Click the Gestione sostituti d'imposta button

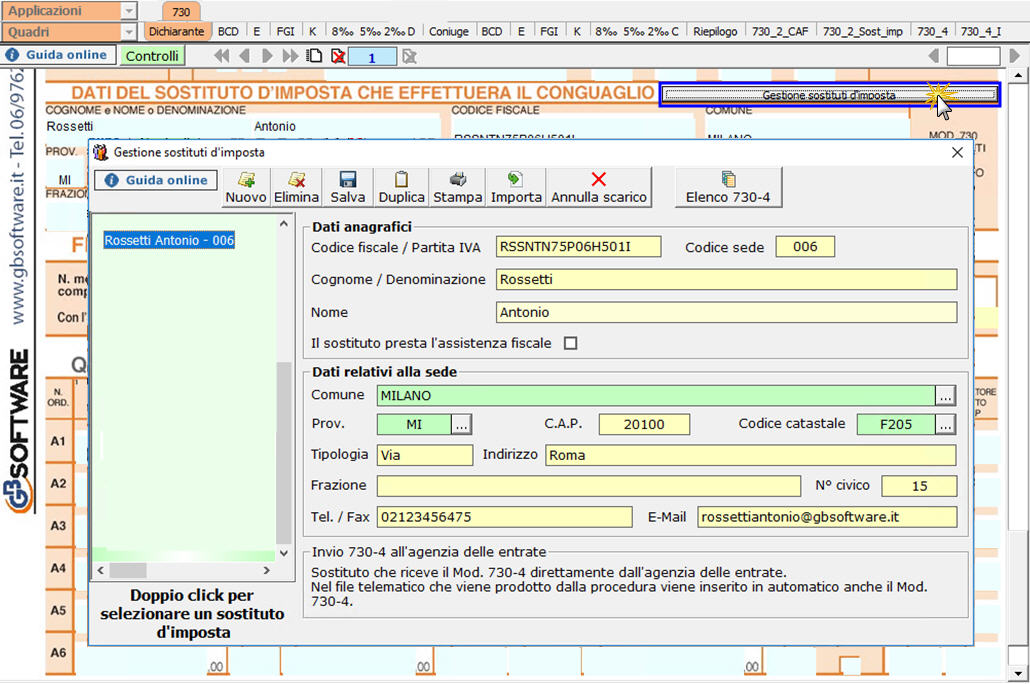[x=829, y=95]
